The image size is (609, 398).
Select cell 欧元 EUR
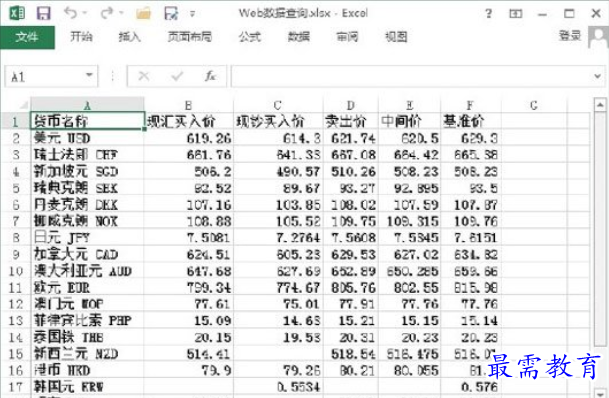(x=87, y=287)
